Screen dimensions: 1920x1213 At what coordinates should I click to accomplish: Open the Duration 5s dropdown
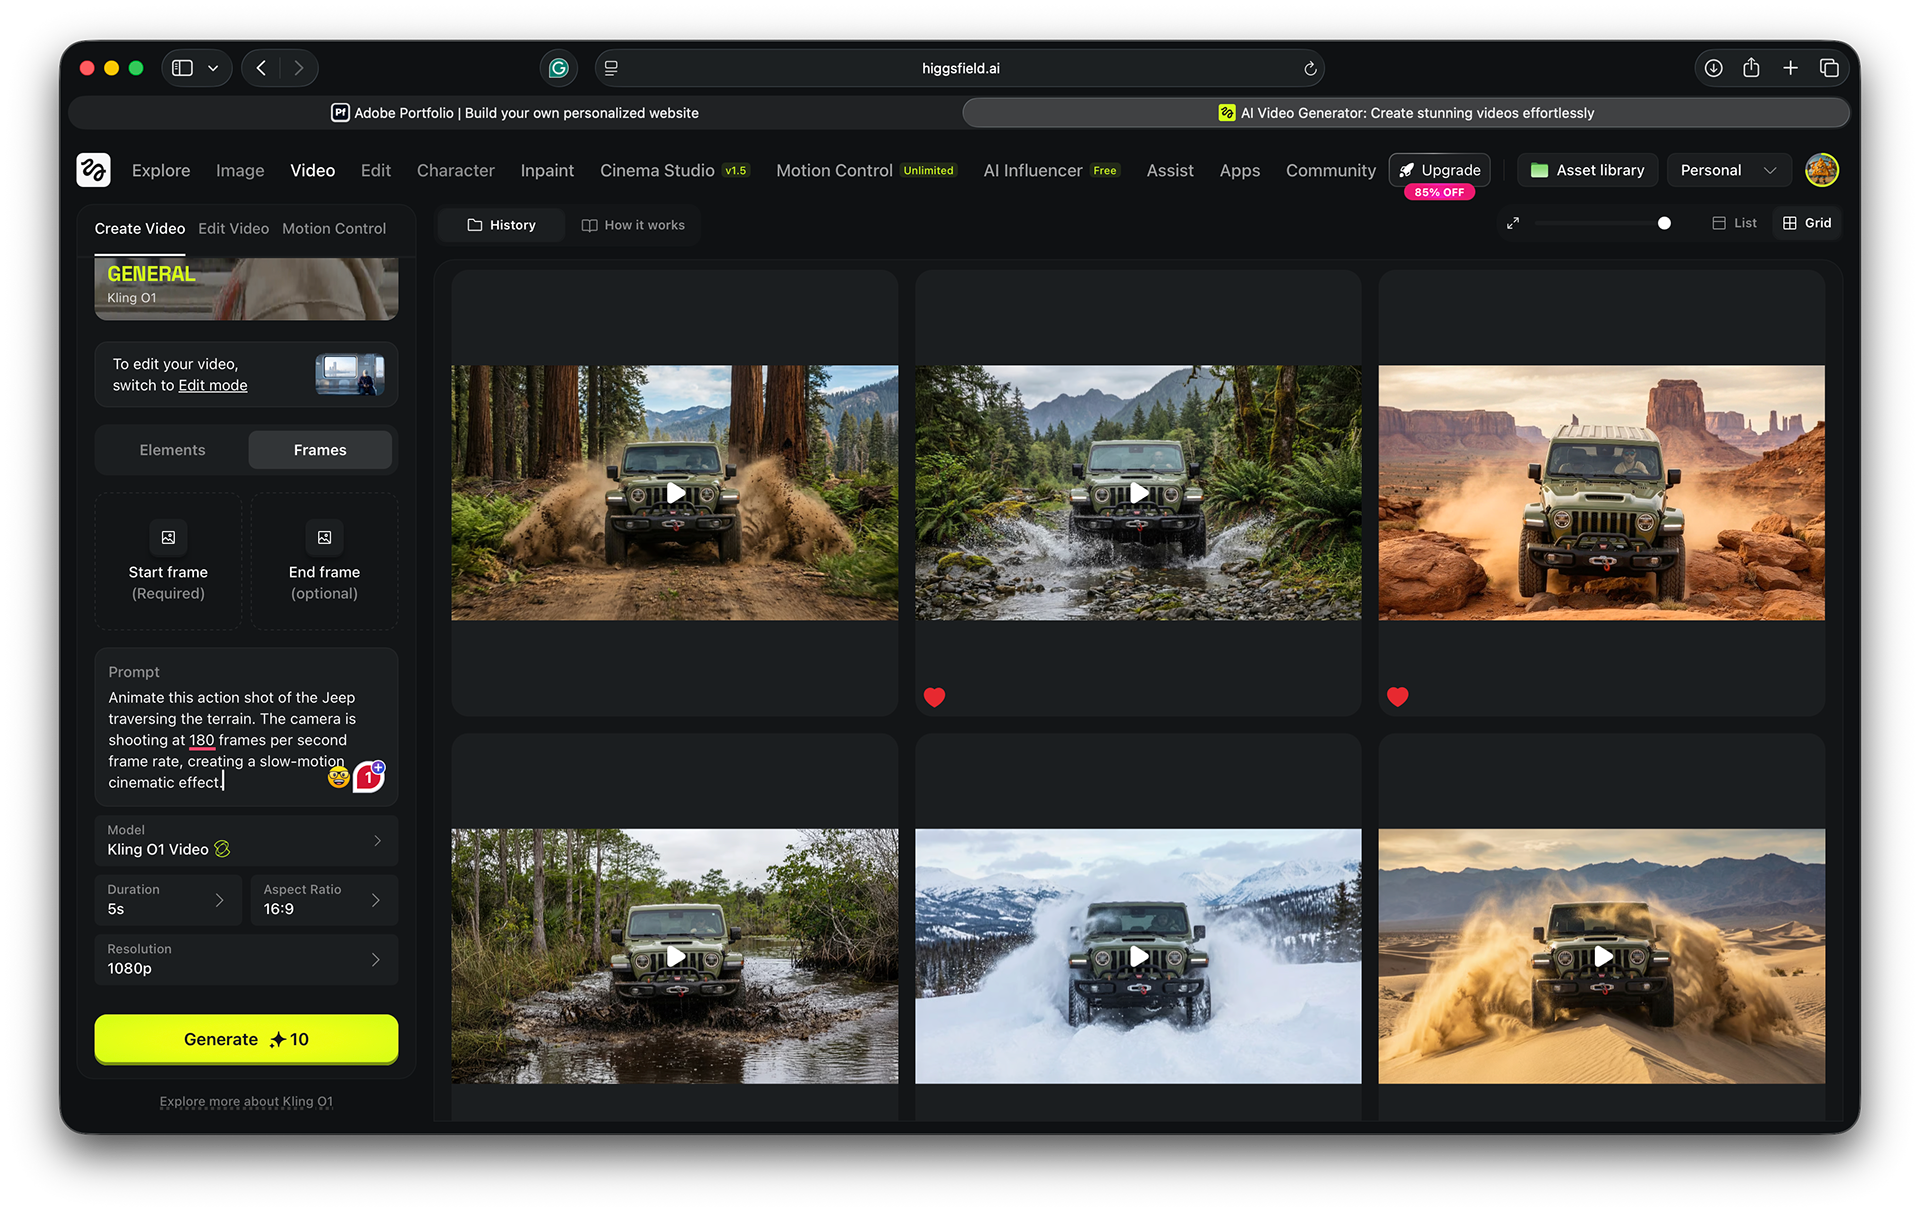coord(168,899)
